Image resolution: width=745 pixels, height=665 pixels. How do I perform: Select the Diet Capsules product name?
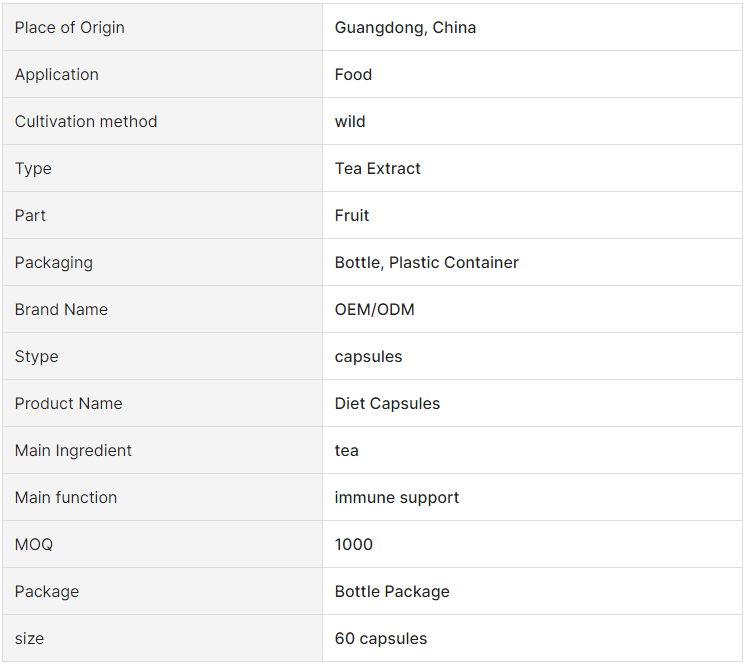pos(387,404)
